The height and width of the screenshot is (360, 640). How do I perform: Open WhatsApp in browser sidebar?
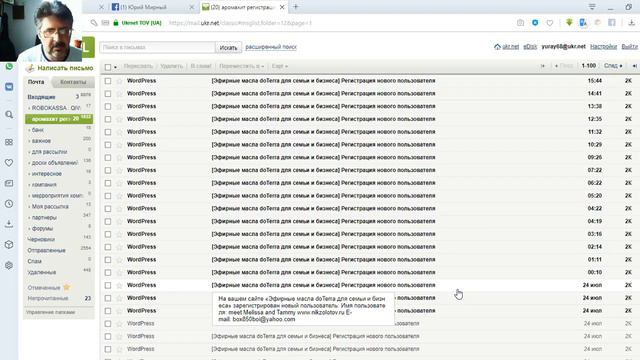click(x=9, y=67)
